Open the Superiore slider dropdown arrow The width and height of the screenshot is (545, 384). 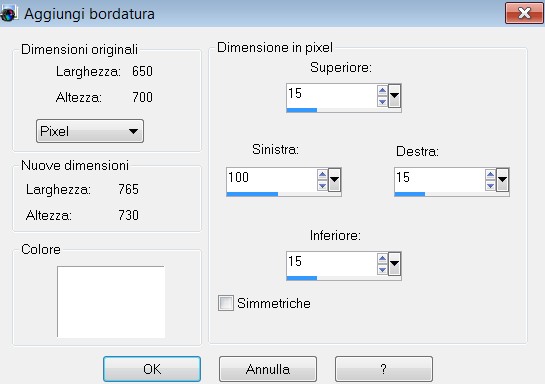(394, 96)
